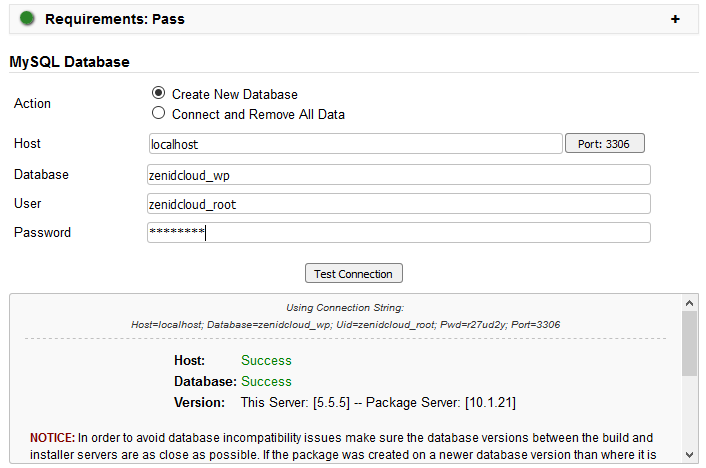
Task: Click the Port: 3306 button
Action: click(x=604, y=144)
